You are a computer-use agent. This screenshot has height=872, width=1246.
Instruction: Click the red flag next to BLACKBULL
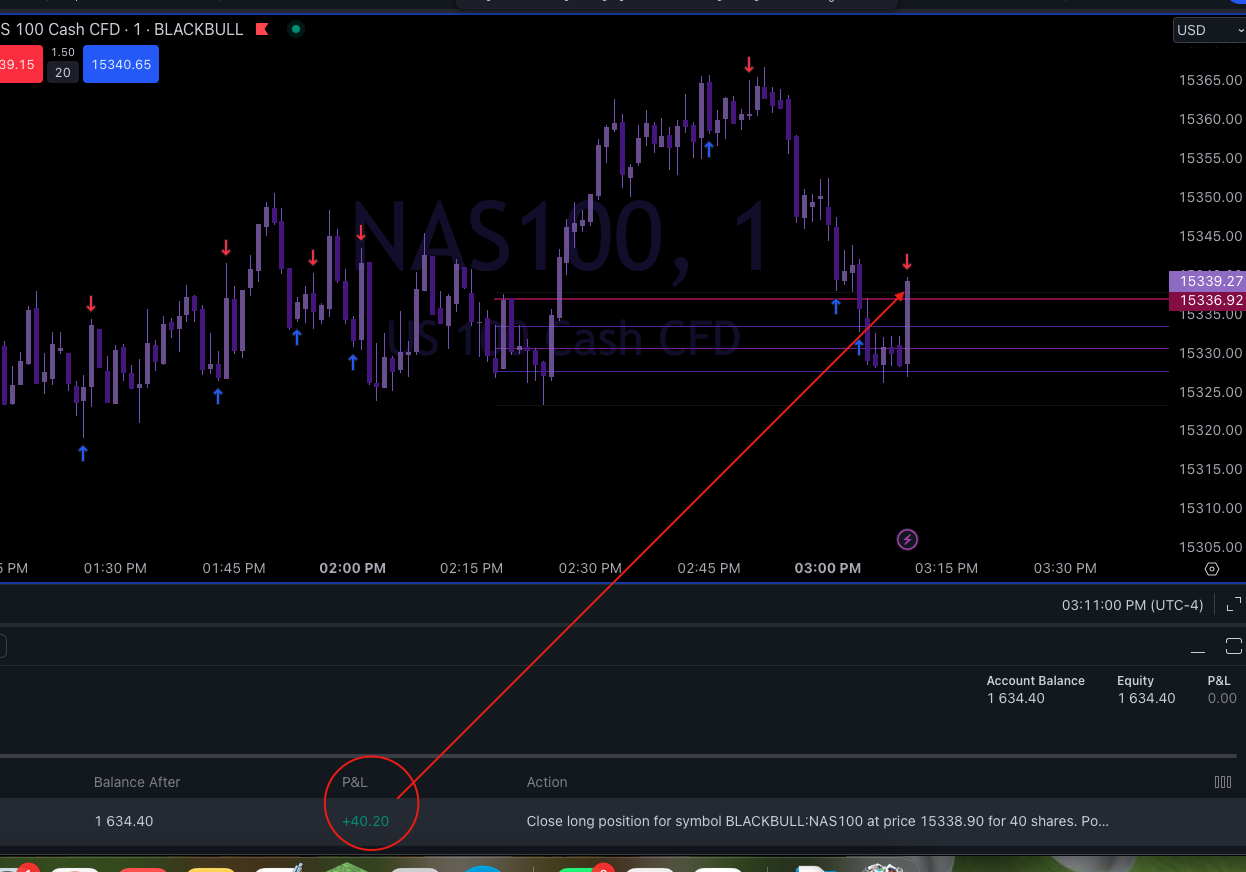coord(262,29)
